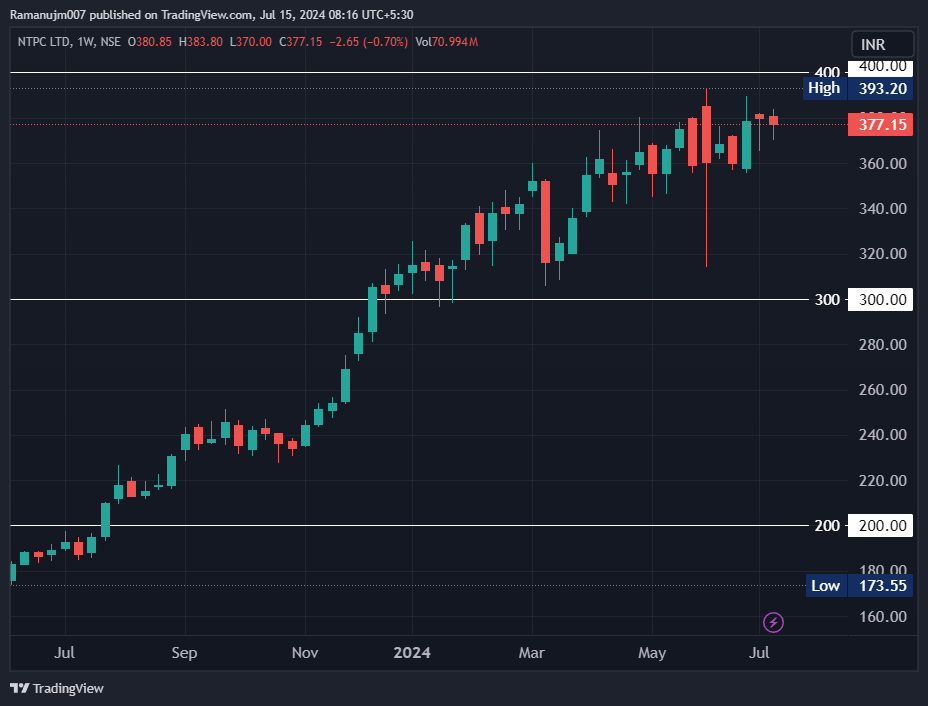Image resolution: width=928 pixels, height=706 pixels.
Task: Select the horizontal line labeled 400
Action: coord(408,73)
